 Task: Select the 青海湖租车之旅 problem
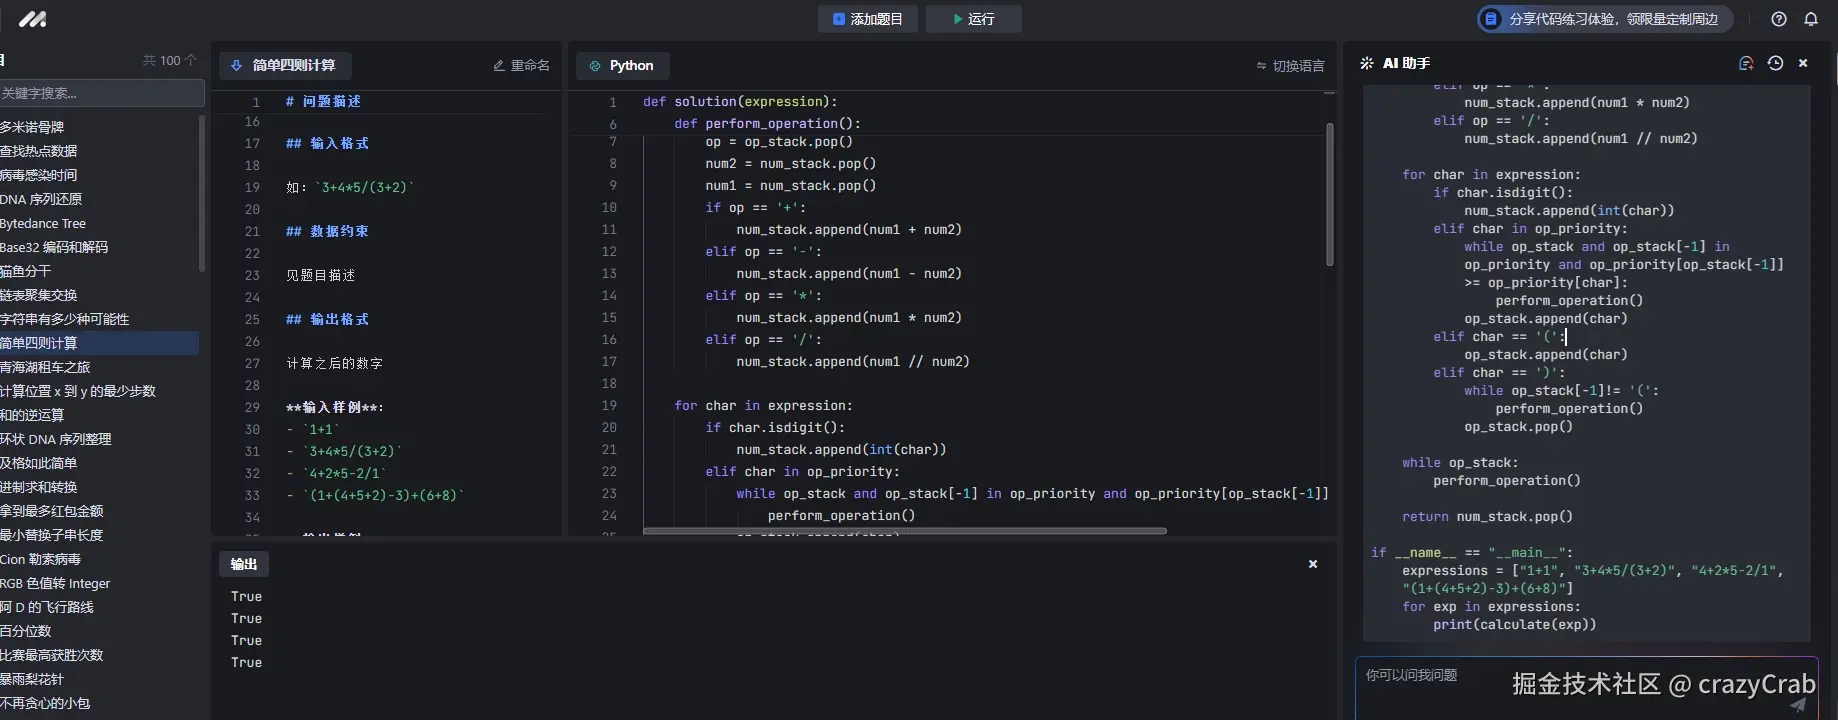click(46, 367)
